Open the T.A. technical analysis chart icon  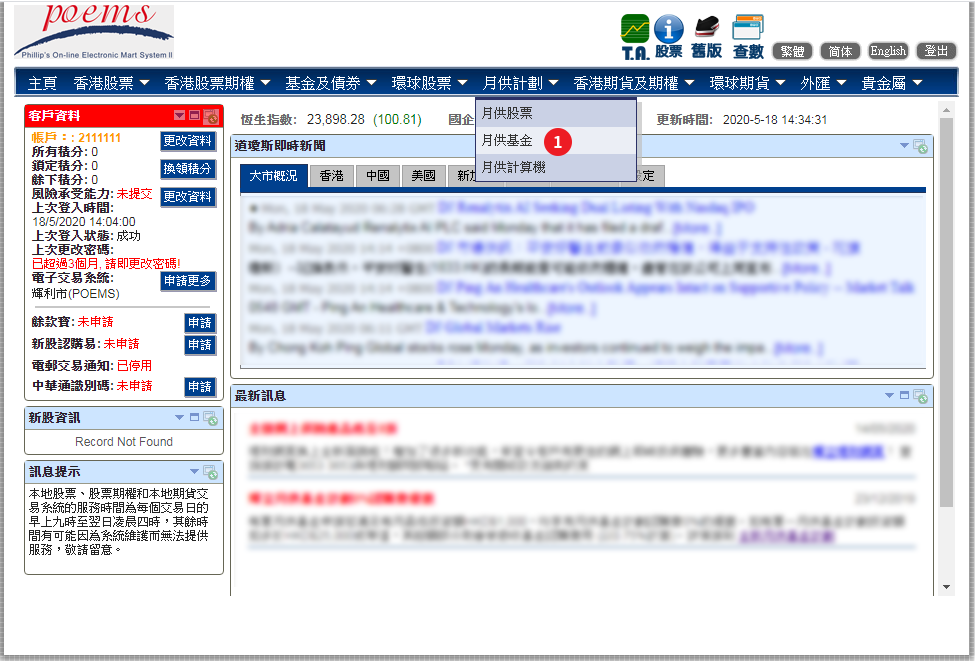click(x=635, y=36)
